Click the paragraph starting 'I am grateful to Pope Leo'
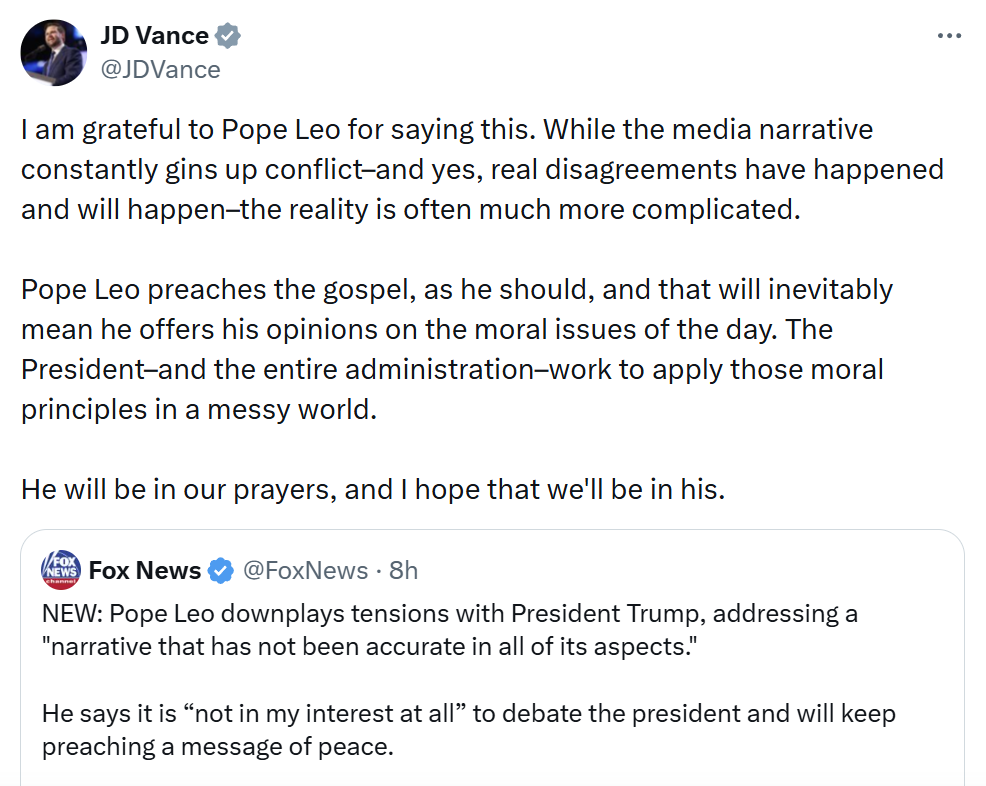 (482, 170)
